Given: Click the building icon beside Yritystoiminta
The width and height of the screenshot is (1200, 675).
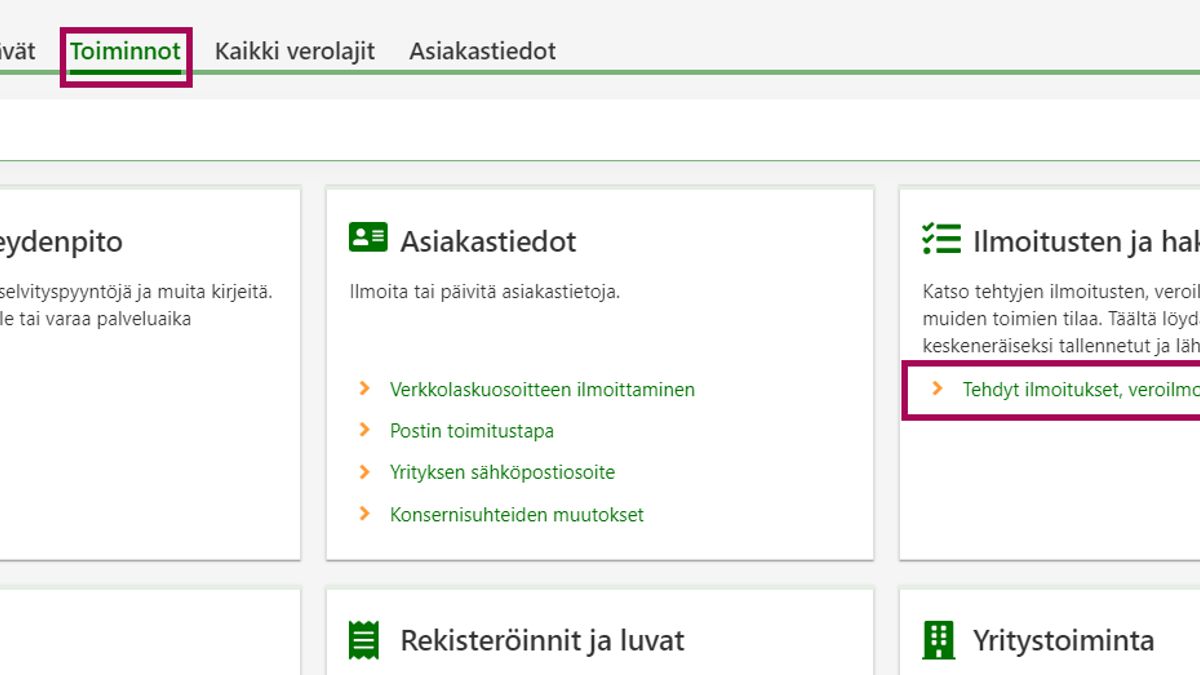Looking at the screenshot, I should [938, 640].
